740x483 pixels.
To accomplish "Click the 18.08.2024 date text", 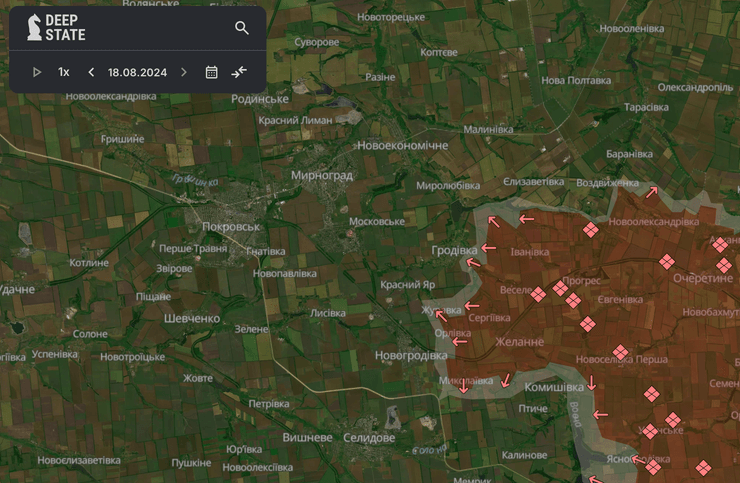I will click(137, 72).
